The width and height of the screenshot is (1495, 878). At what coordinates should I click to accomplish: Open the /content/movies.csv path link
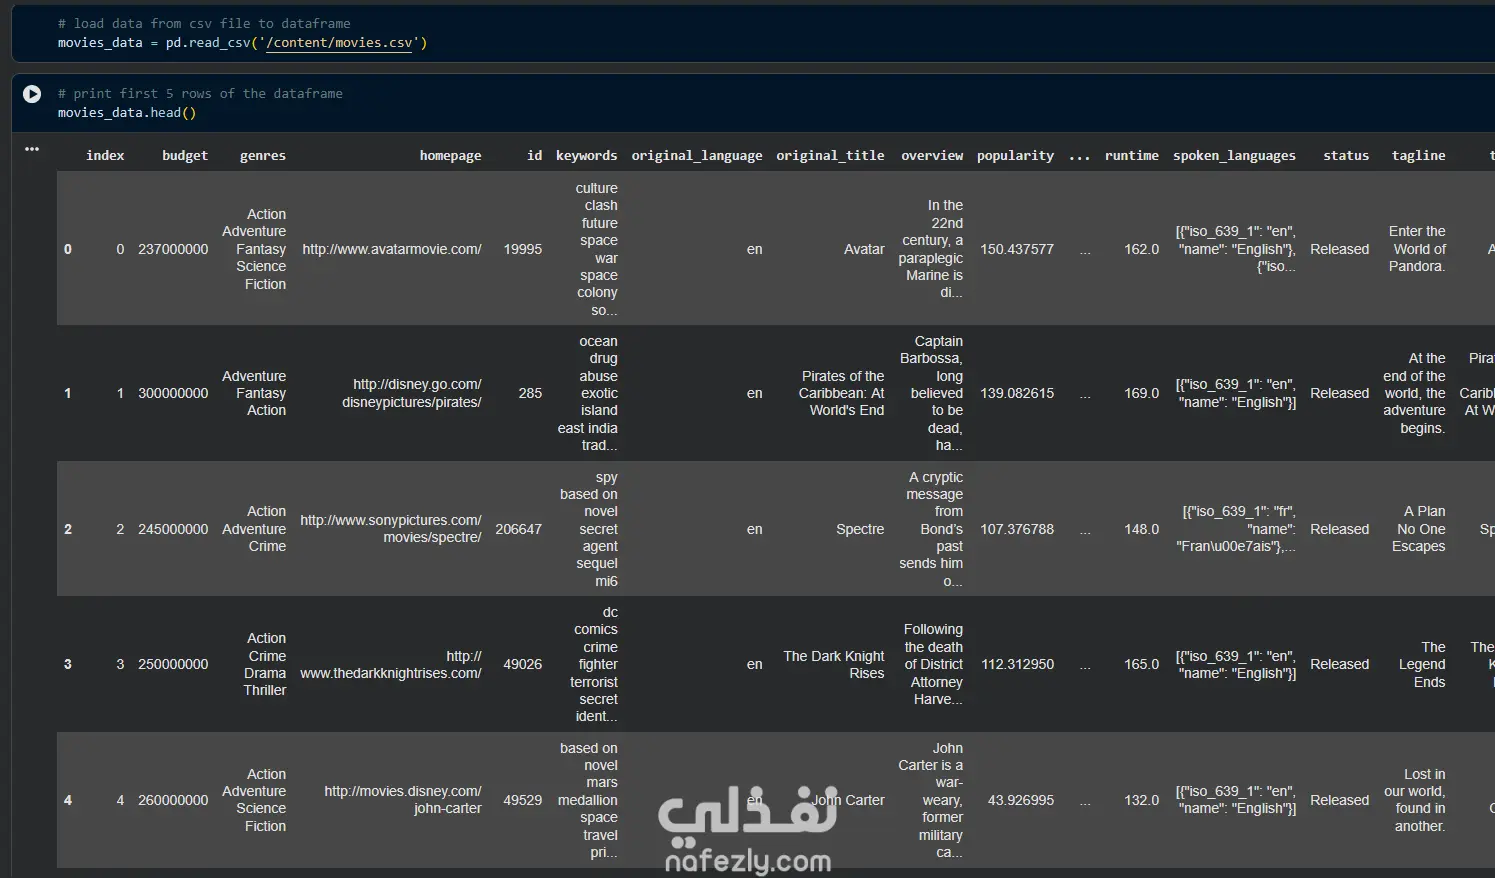point(339,43)
